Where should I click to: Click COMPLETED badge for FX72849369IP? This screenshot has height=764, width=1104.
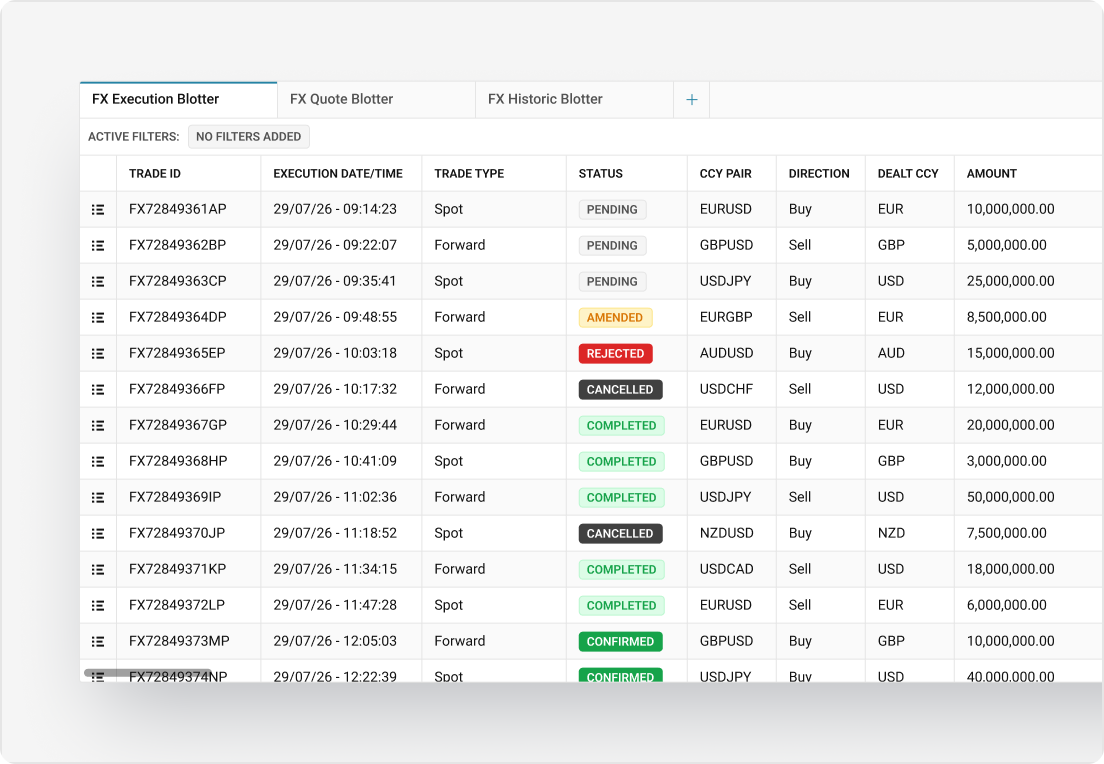[622, 497]
